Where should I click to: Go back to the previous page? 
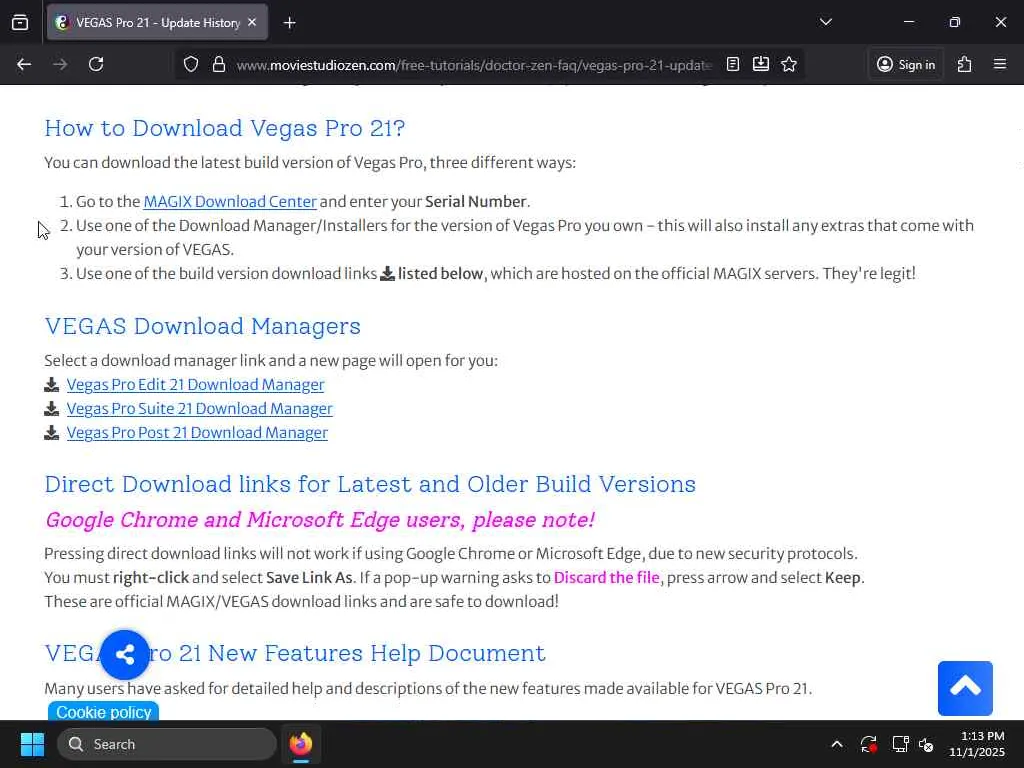[24, 64]
